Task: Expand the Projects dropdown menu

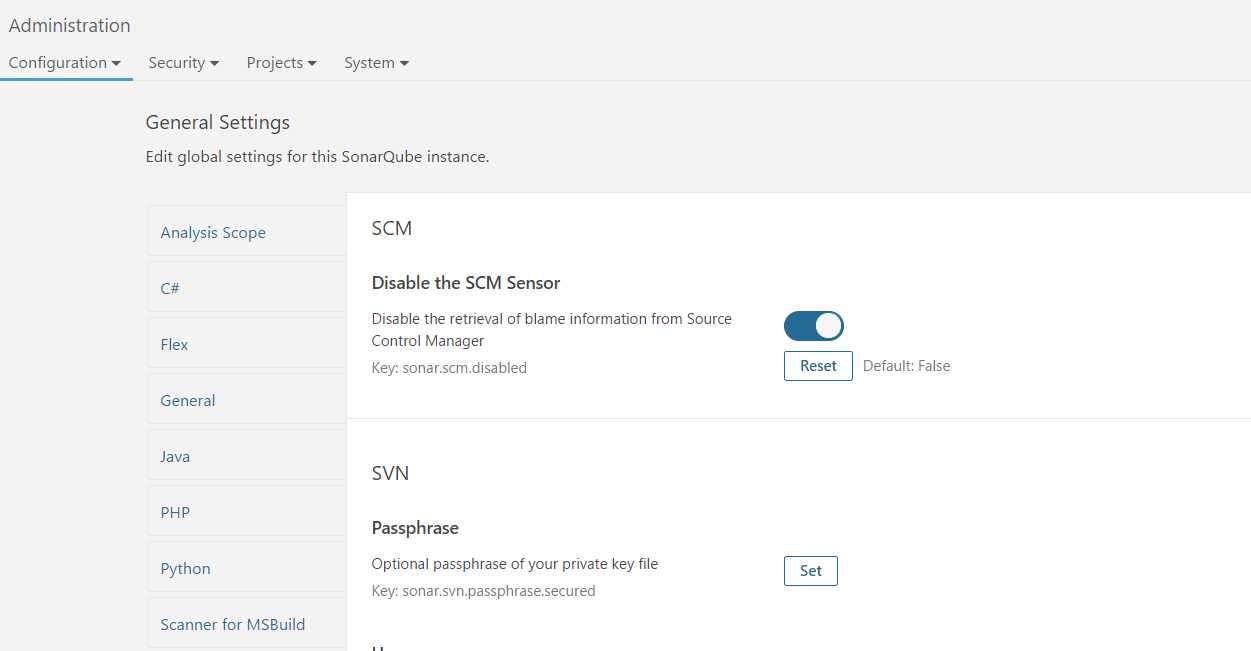Action: (282, 62)
